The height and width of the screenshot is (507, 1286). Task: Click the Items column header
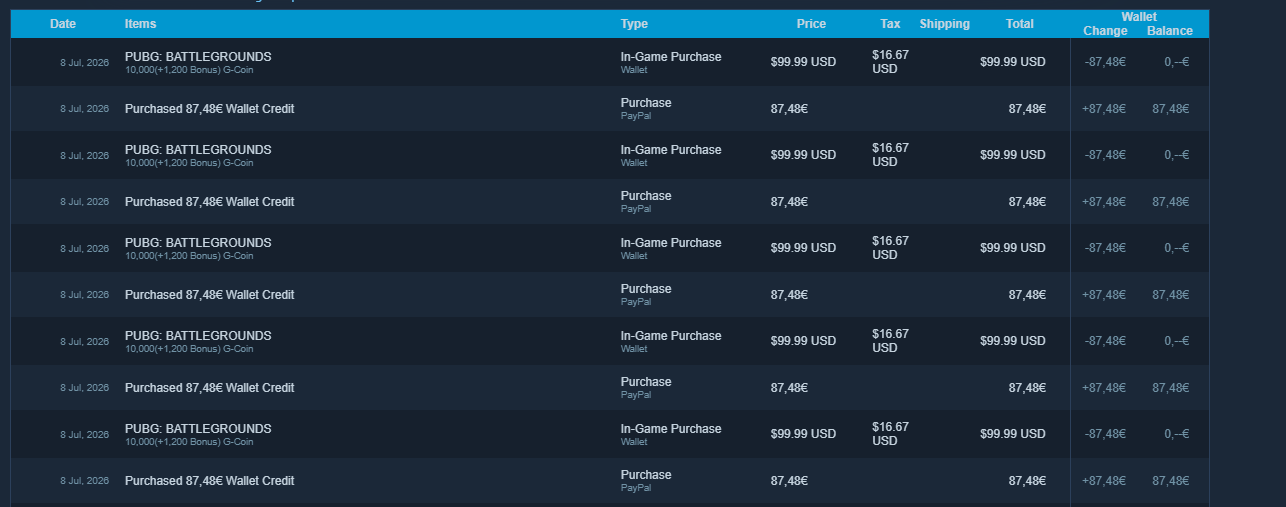click(140, 24)
